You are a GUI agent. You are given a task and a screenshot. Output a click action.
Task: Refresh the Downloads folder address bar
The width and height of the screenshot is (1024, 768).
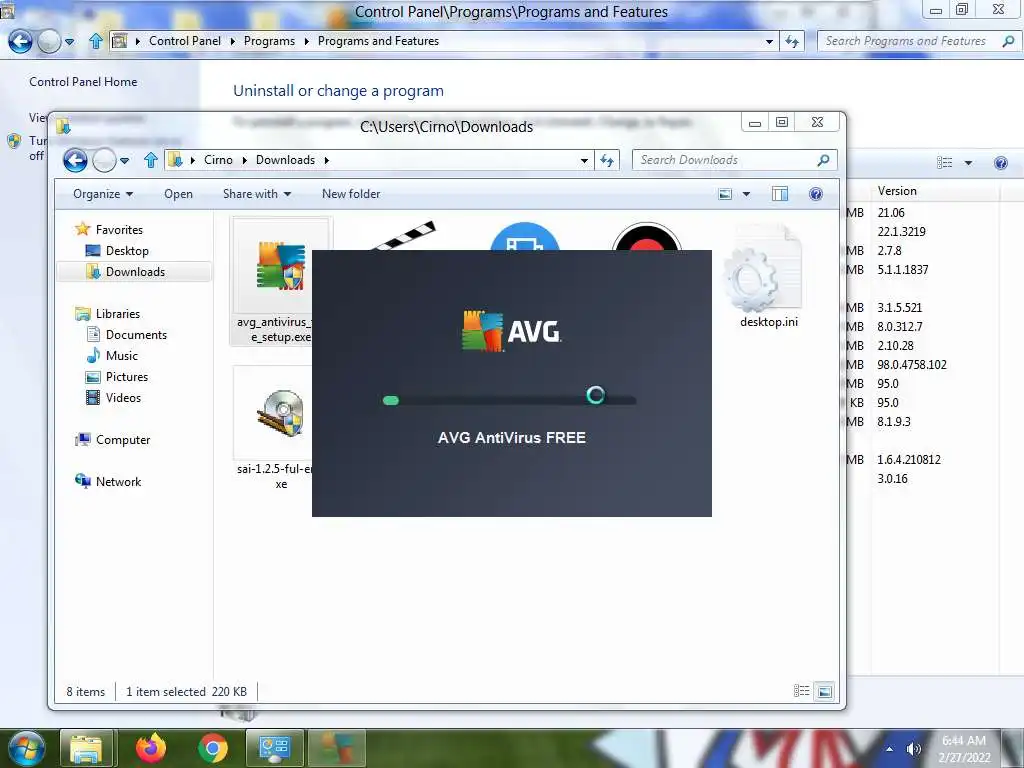(607, 160)
